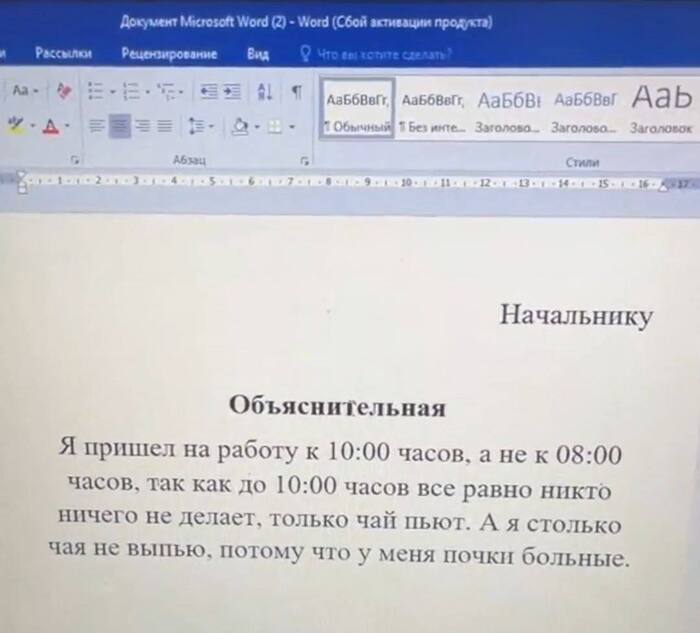Click the 'Что вы хотите сделать?' search box

point(384,55)
